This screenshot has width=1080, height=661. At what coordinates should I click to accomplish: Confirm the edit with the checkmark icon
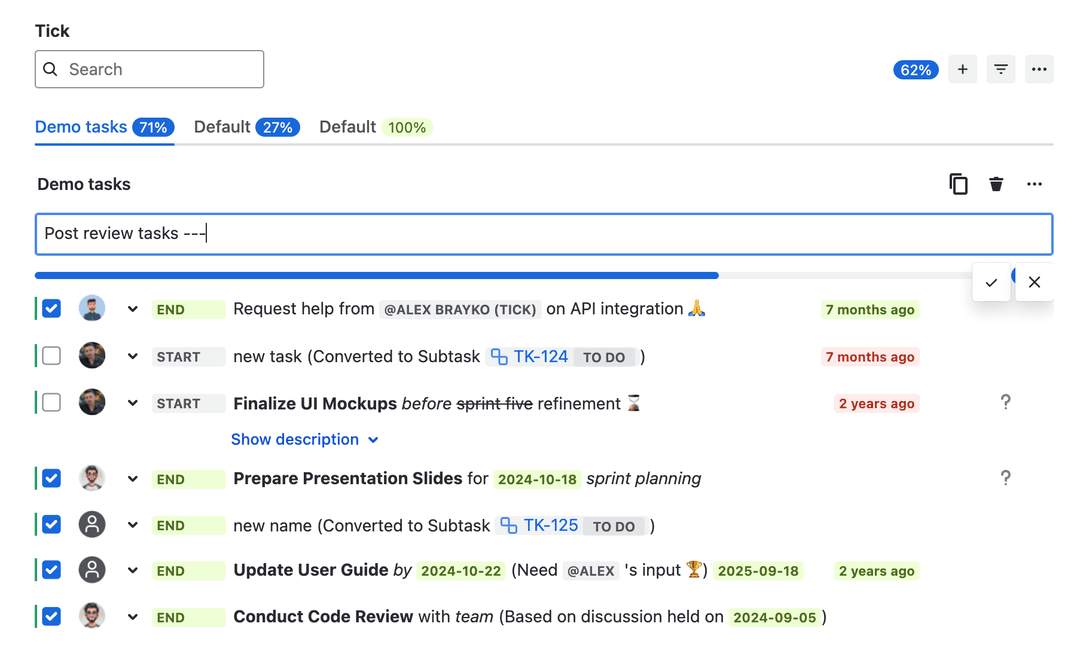(991, 283)
